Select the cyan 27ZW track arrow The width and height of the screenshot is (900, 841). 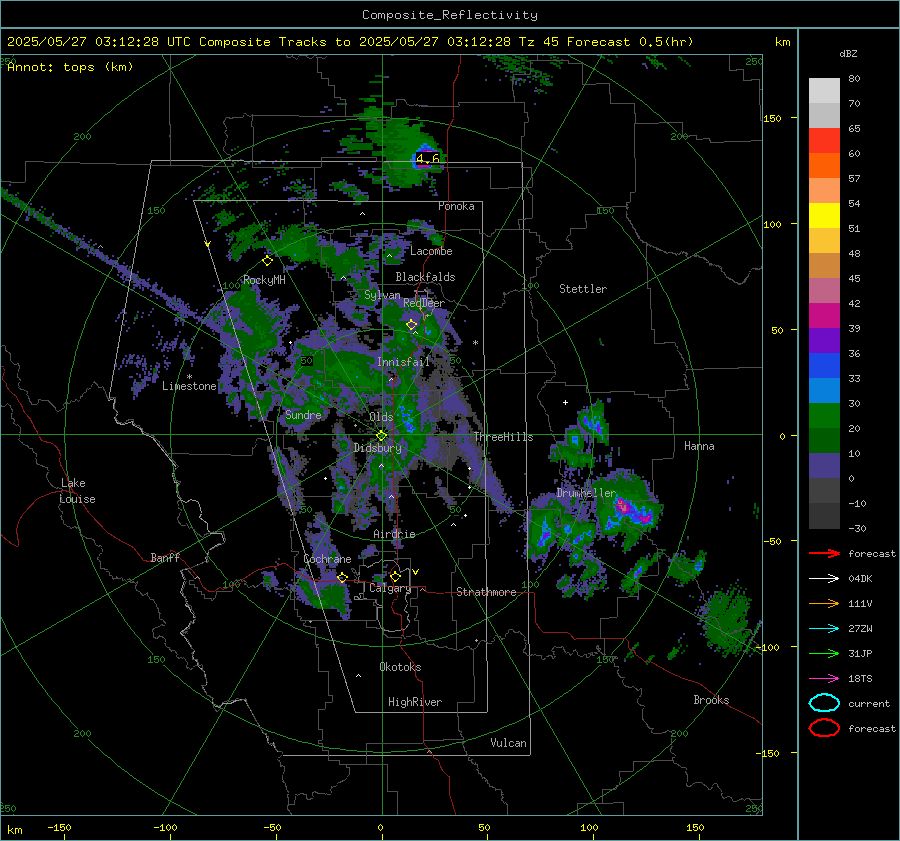pos(824,629)
